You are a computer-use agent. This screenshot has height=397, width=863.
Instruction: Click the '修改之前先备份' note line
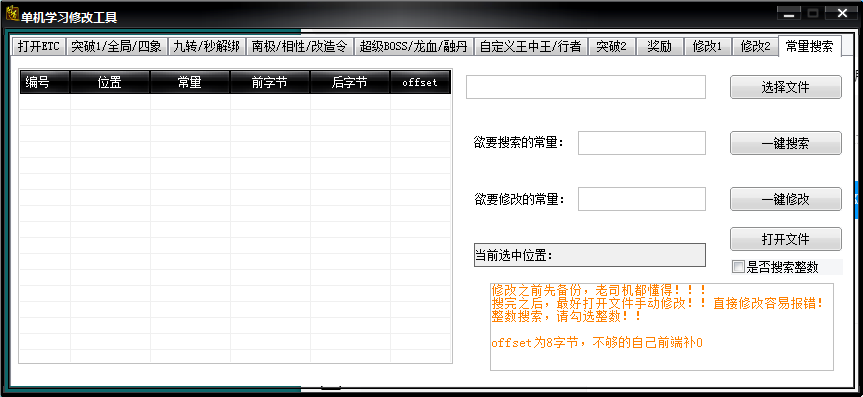point(599,290)
